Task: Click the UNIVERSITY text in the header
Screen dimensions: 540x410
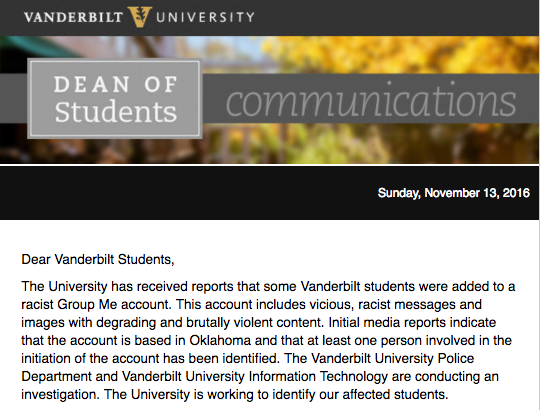Action: coord(205,17)
